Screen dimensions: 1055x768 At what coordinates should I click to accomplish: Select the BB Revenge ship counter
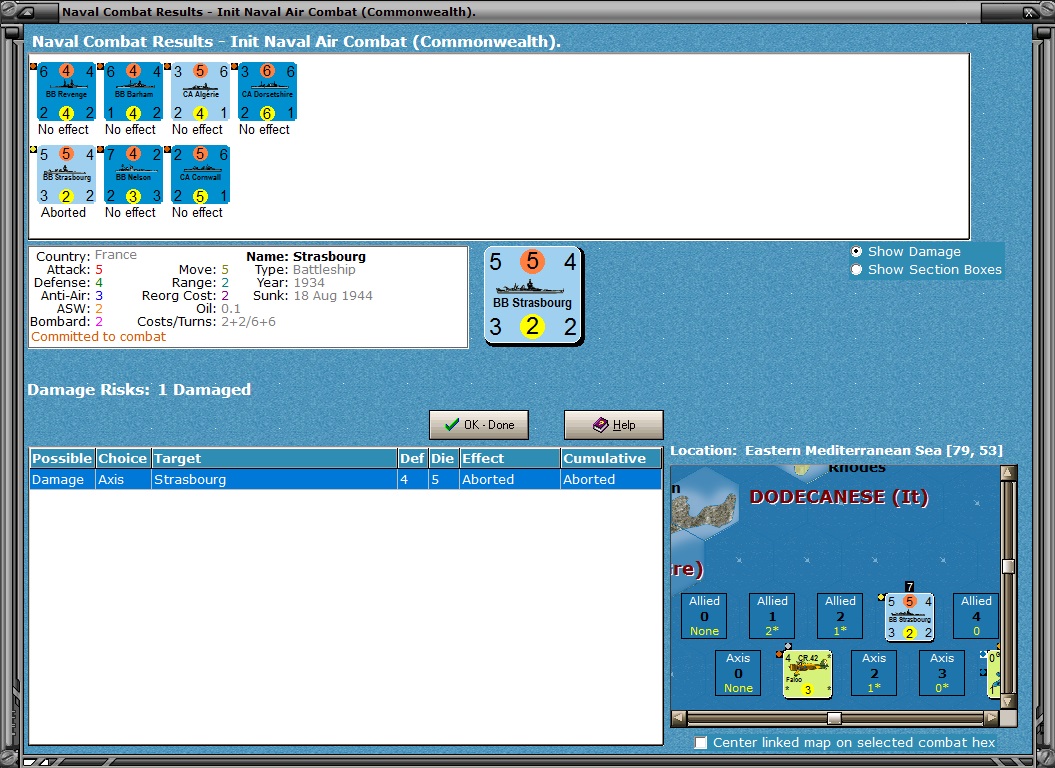click(66, 92)
